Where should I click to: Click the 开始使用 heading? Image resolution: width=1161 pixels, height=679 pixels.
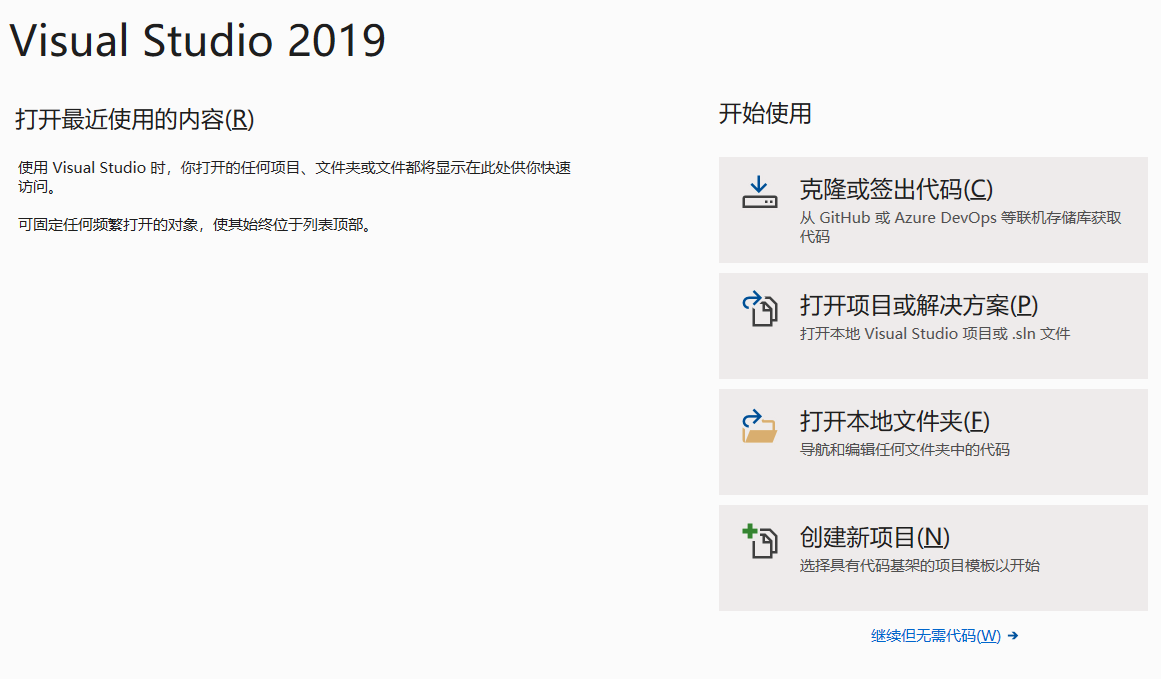click(765, 114)
